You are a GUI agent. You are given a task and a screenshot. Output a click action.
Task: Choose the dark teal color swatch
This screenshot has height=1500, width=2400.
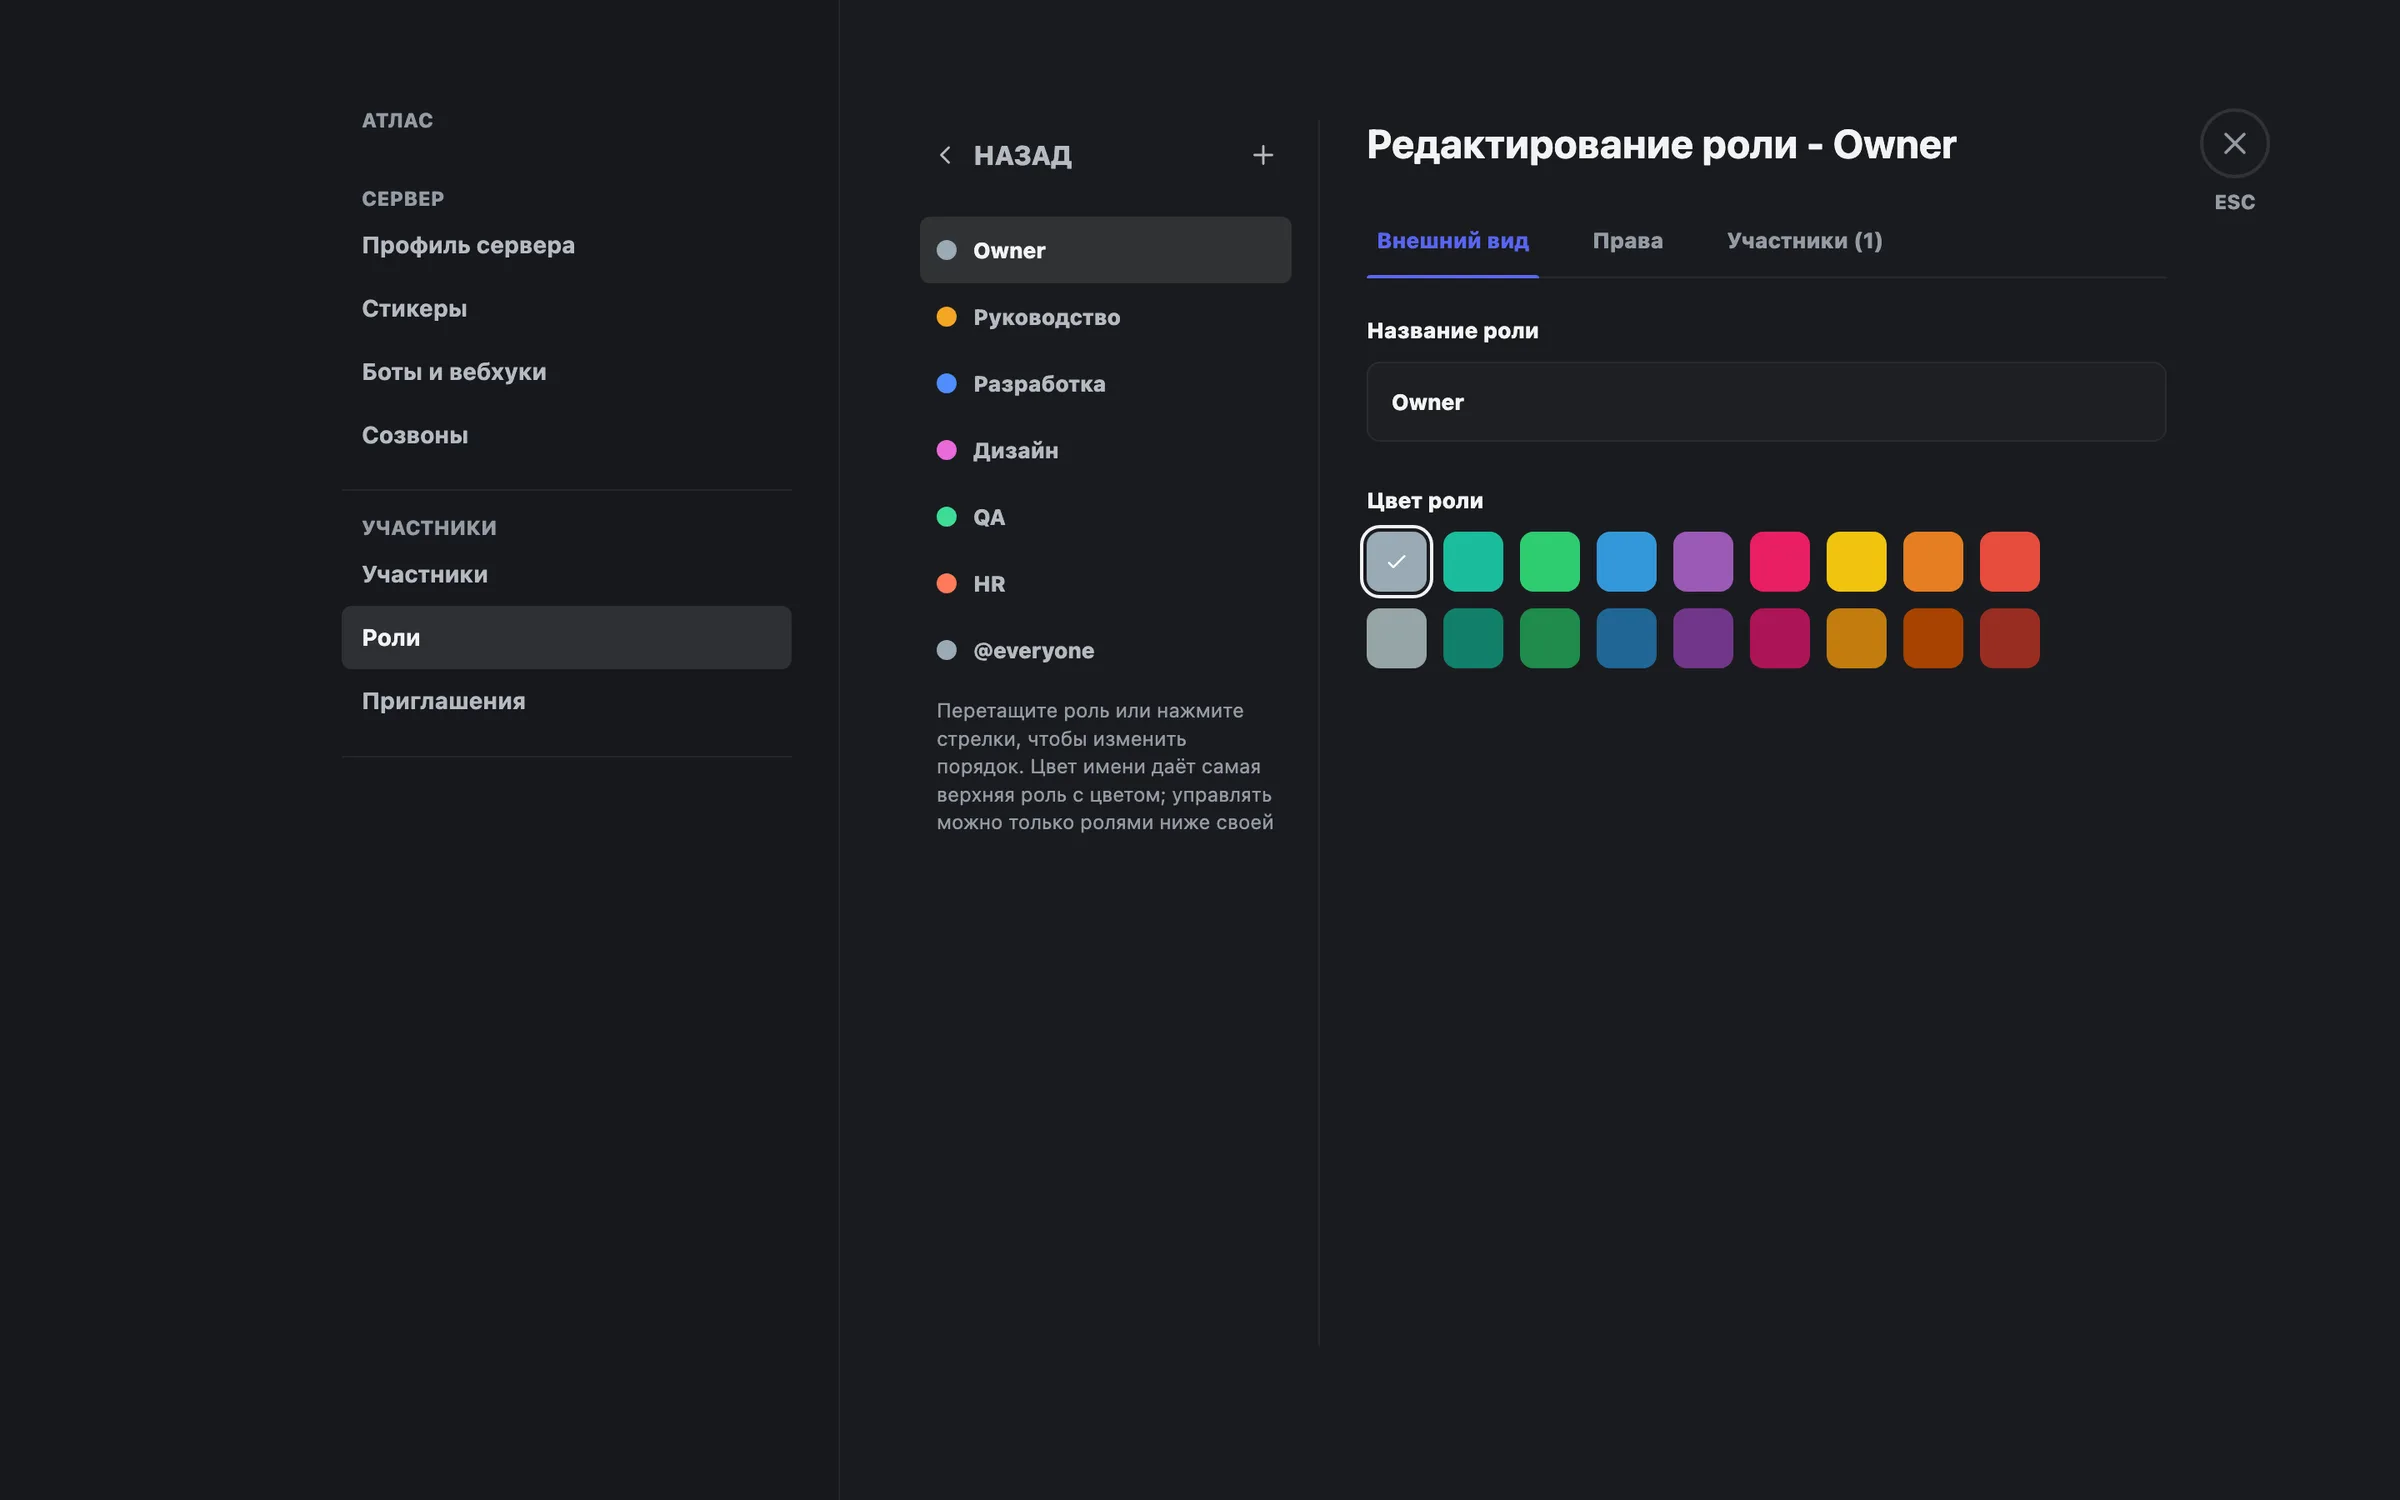point(1473,638)
